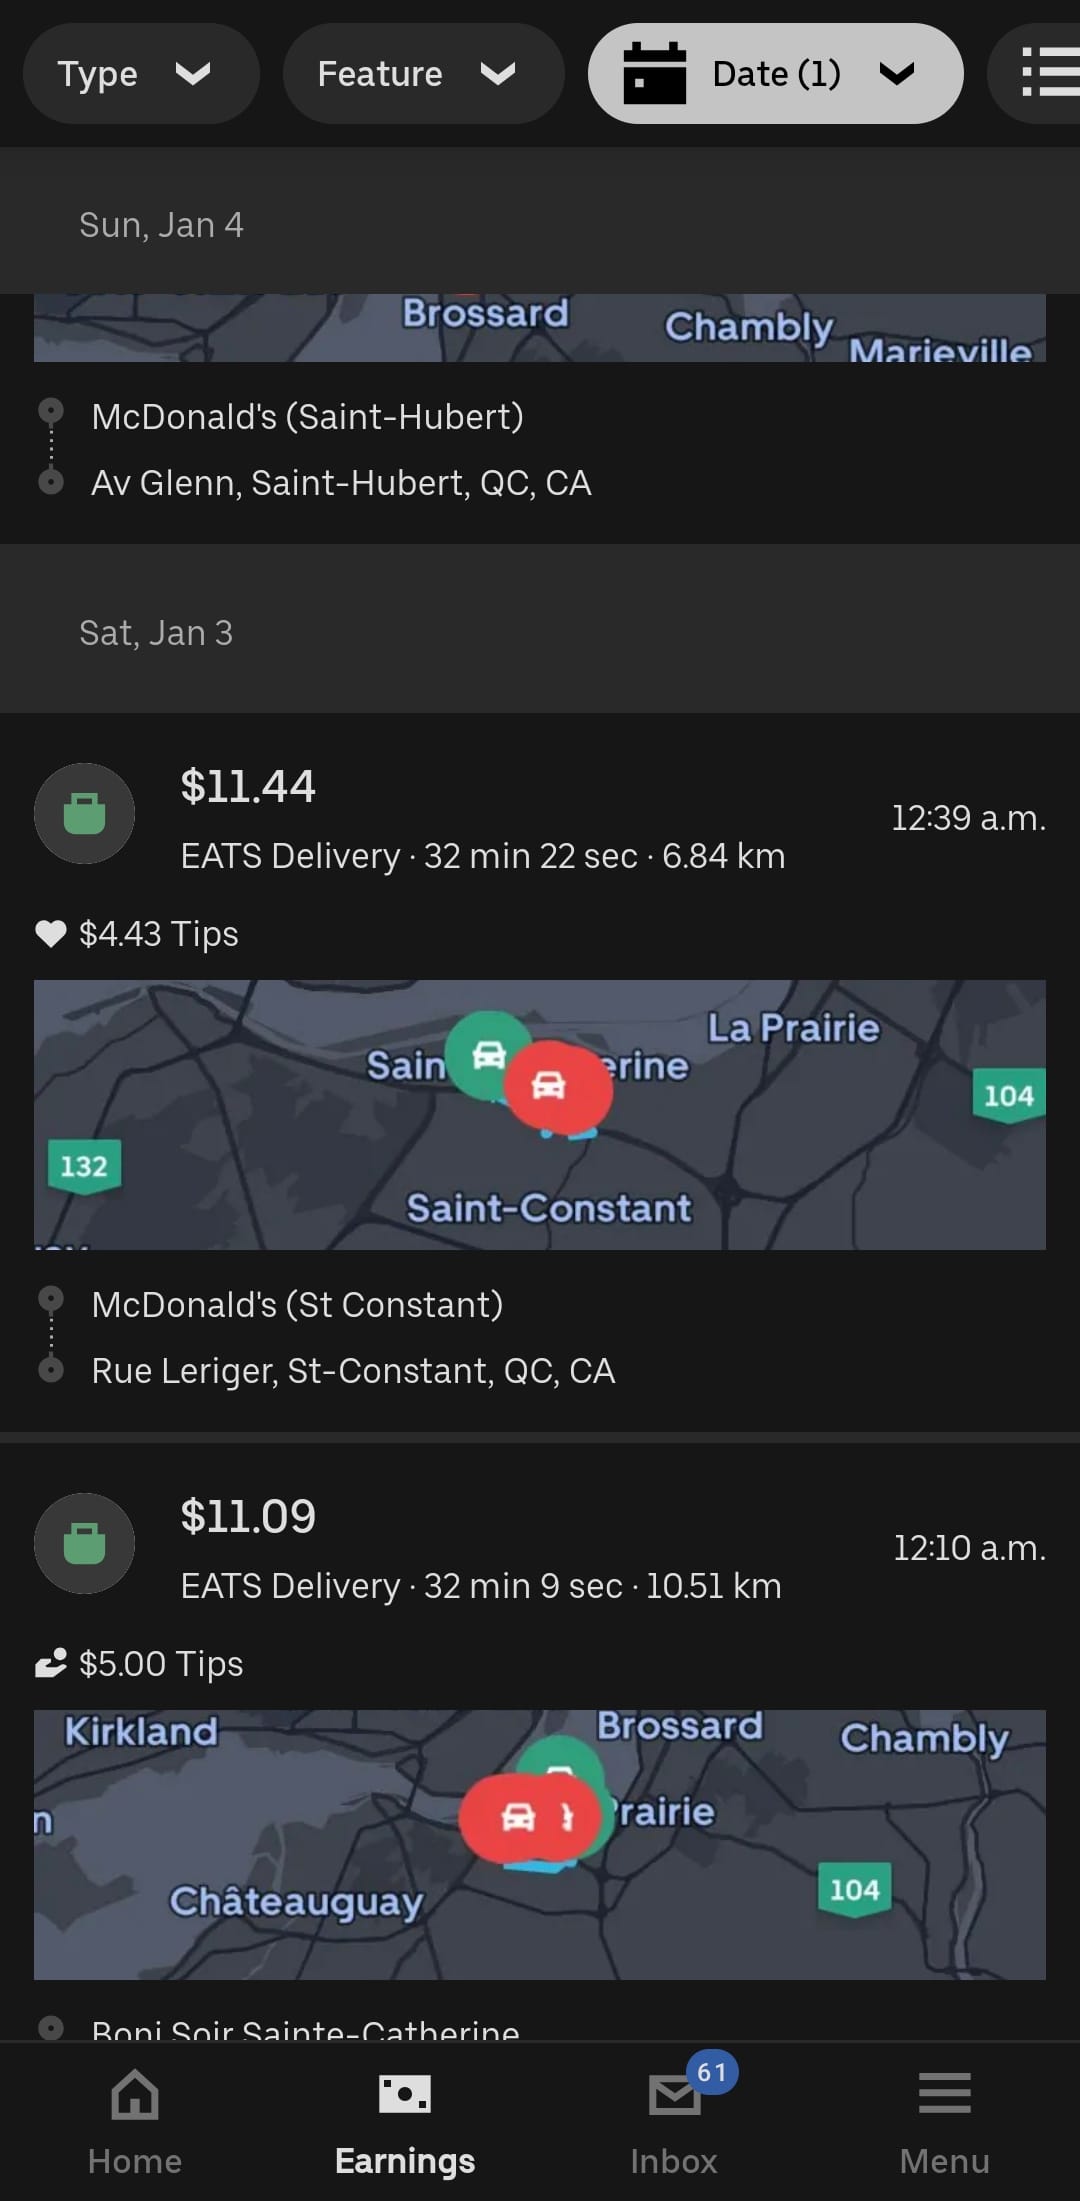Tap the hand icon beside $5.00 Tips
Screen dimensions: 1080x2201
50,1663
